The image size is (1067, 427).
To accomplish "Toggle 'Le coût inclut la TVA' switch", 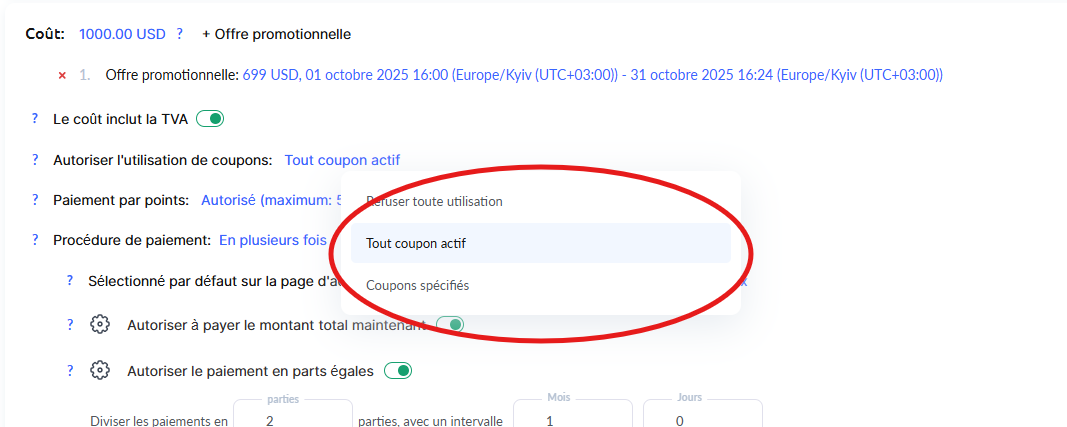I will 210,119.
